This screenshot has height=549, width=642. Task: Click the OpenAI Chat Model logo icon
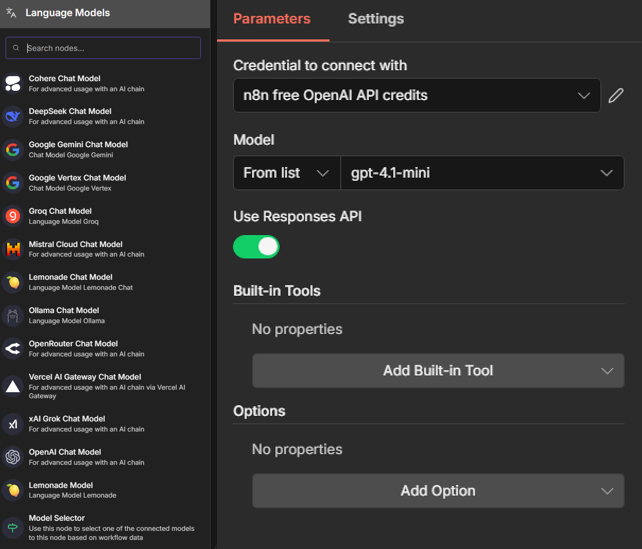pos(13,457)
